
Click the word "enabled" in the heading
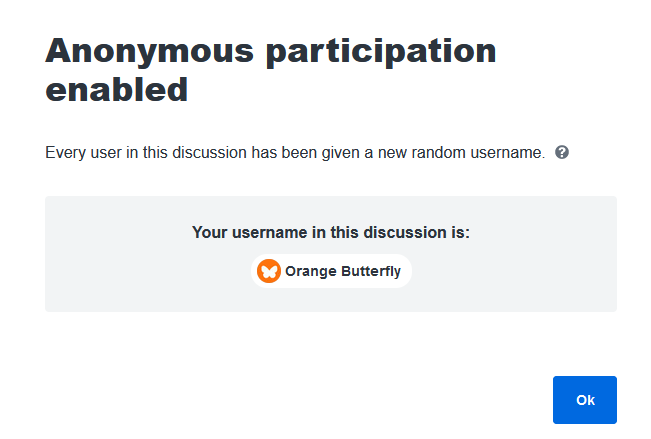(x=117, y=89)
